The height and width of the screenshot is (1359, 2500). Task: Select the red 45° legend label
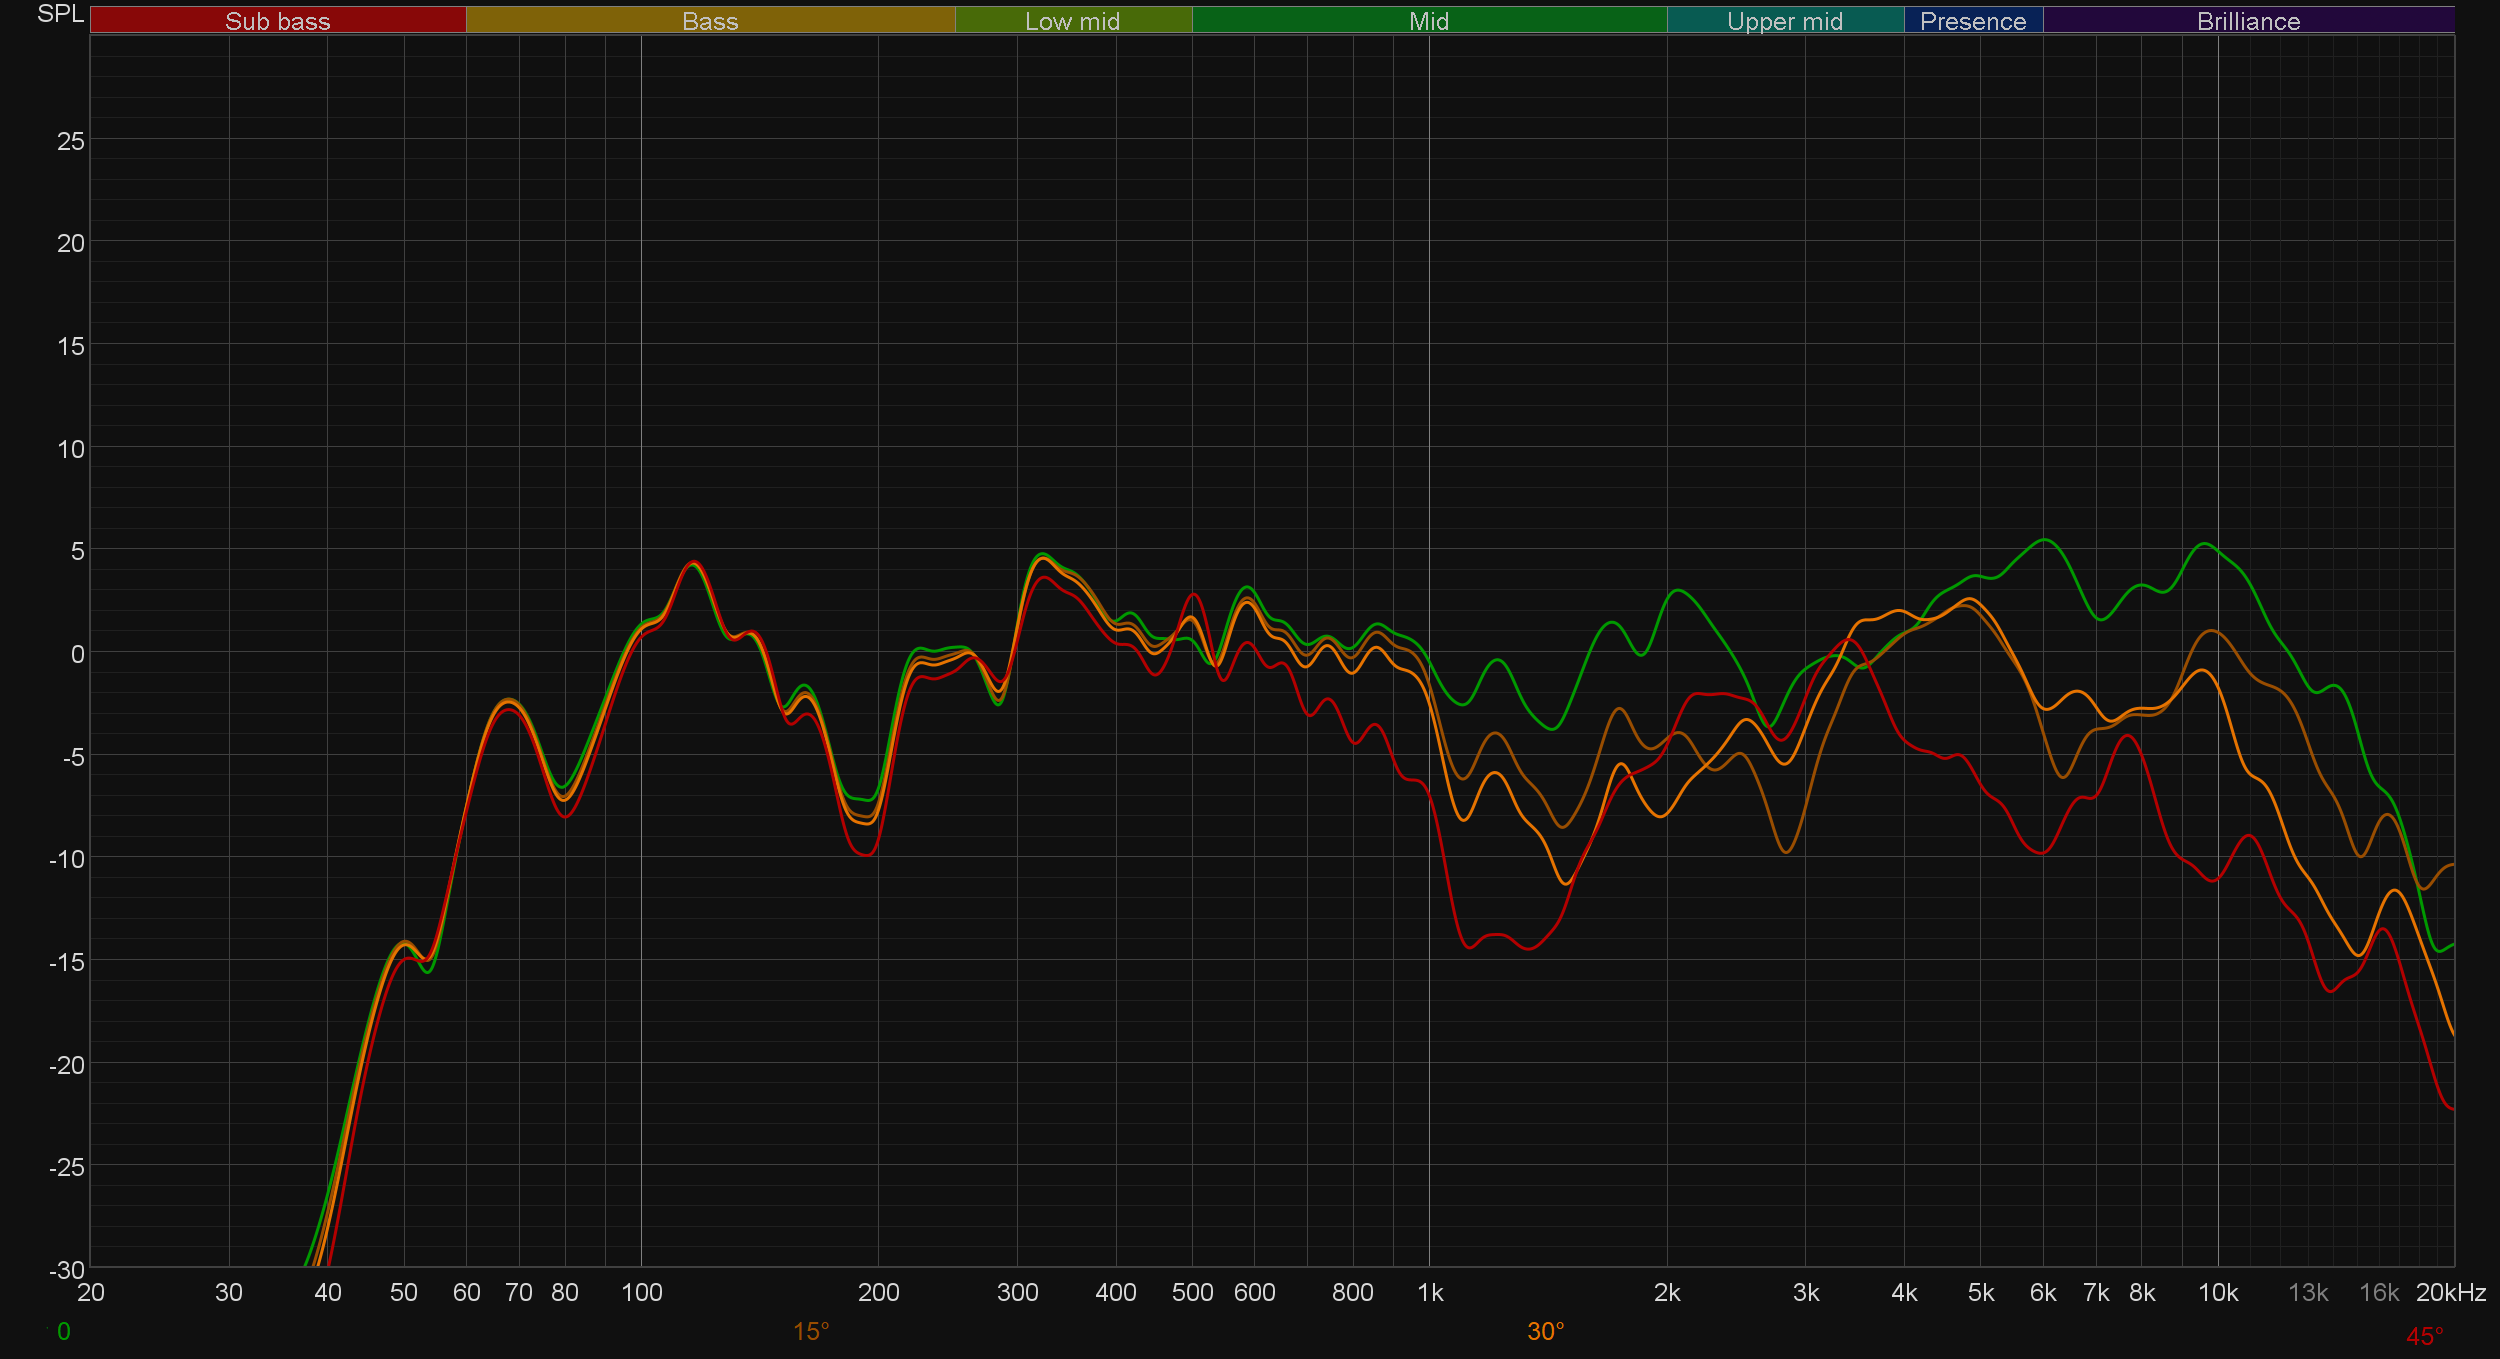(x=2424, y=1336)
